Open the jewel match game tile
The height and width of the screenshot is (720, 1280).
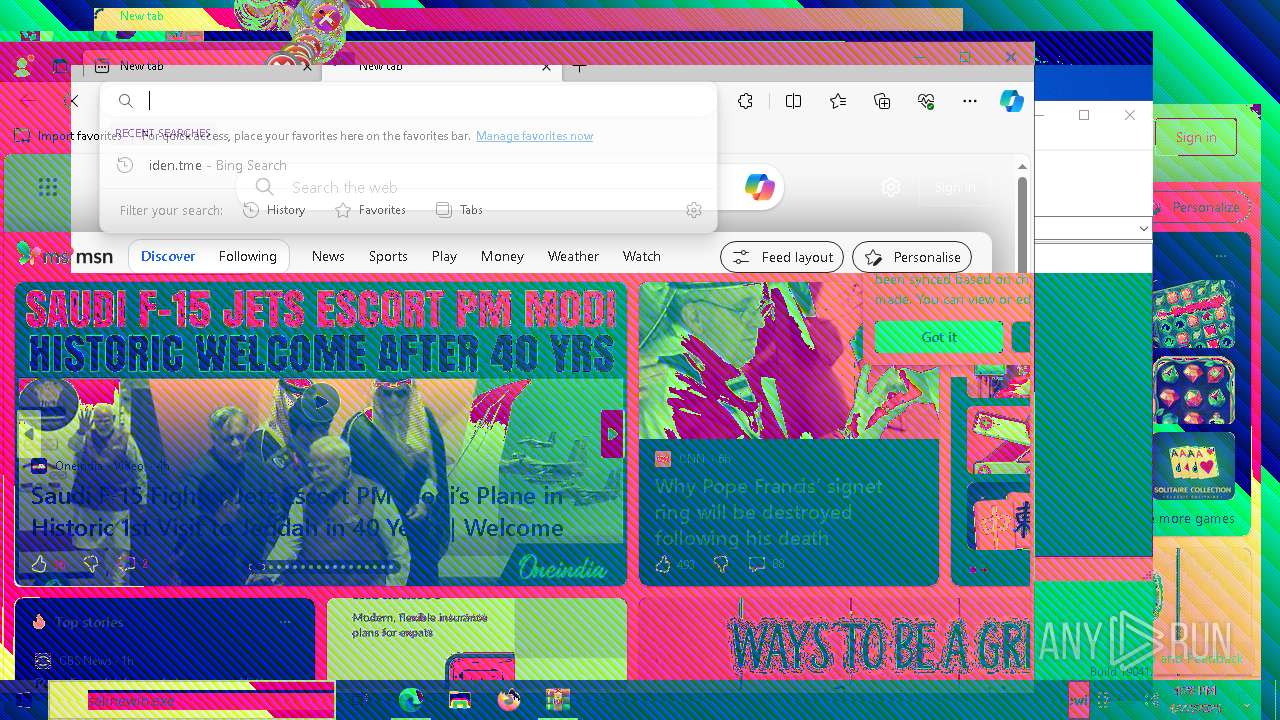click(1193, 393)
